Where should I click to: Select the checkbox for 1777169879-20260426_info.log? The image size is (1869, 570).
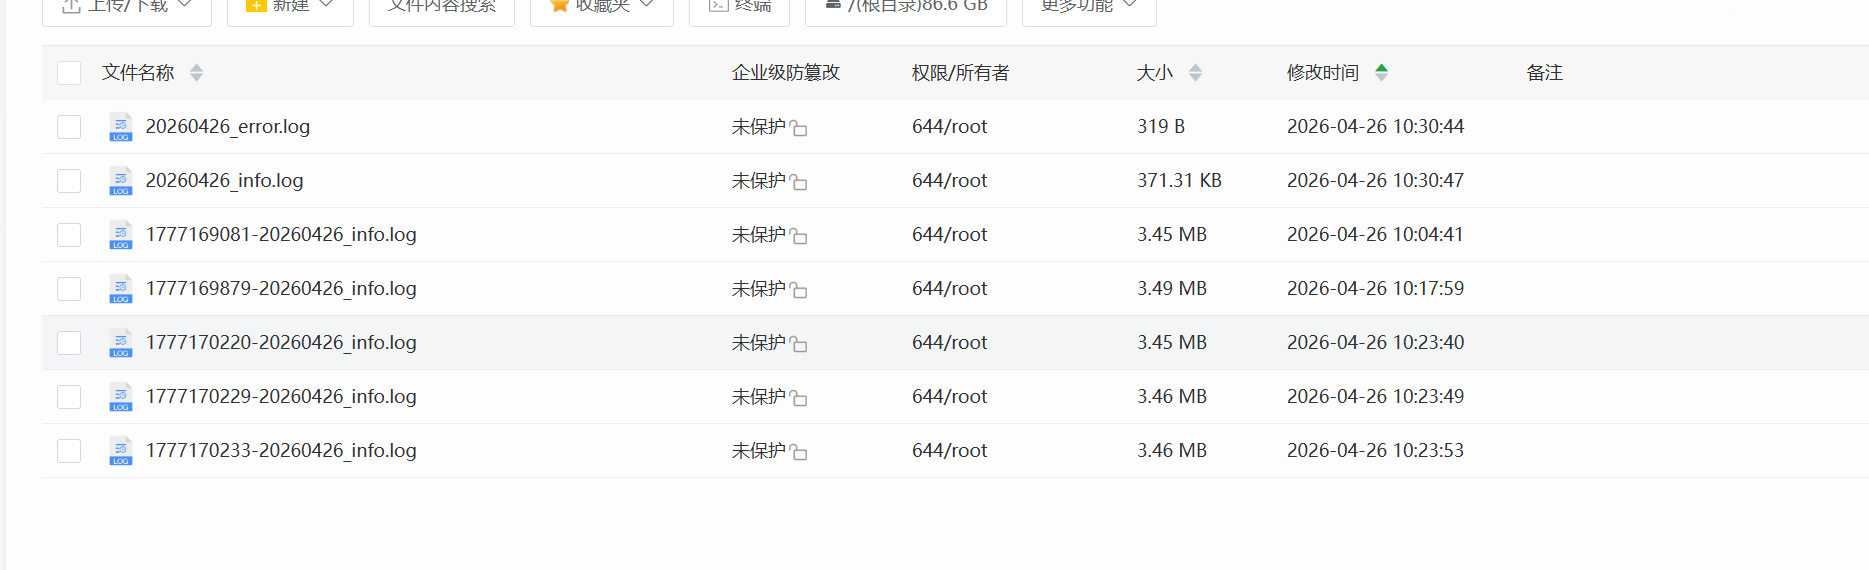click(69, 289)
